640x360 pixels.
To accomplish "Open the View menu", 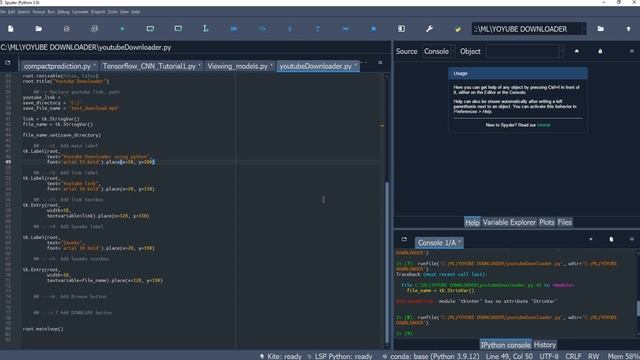I will pos(124,12).
